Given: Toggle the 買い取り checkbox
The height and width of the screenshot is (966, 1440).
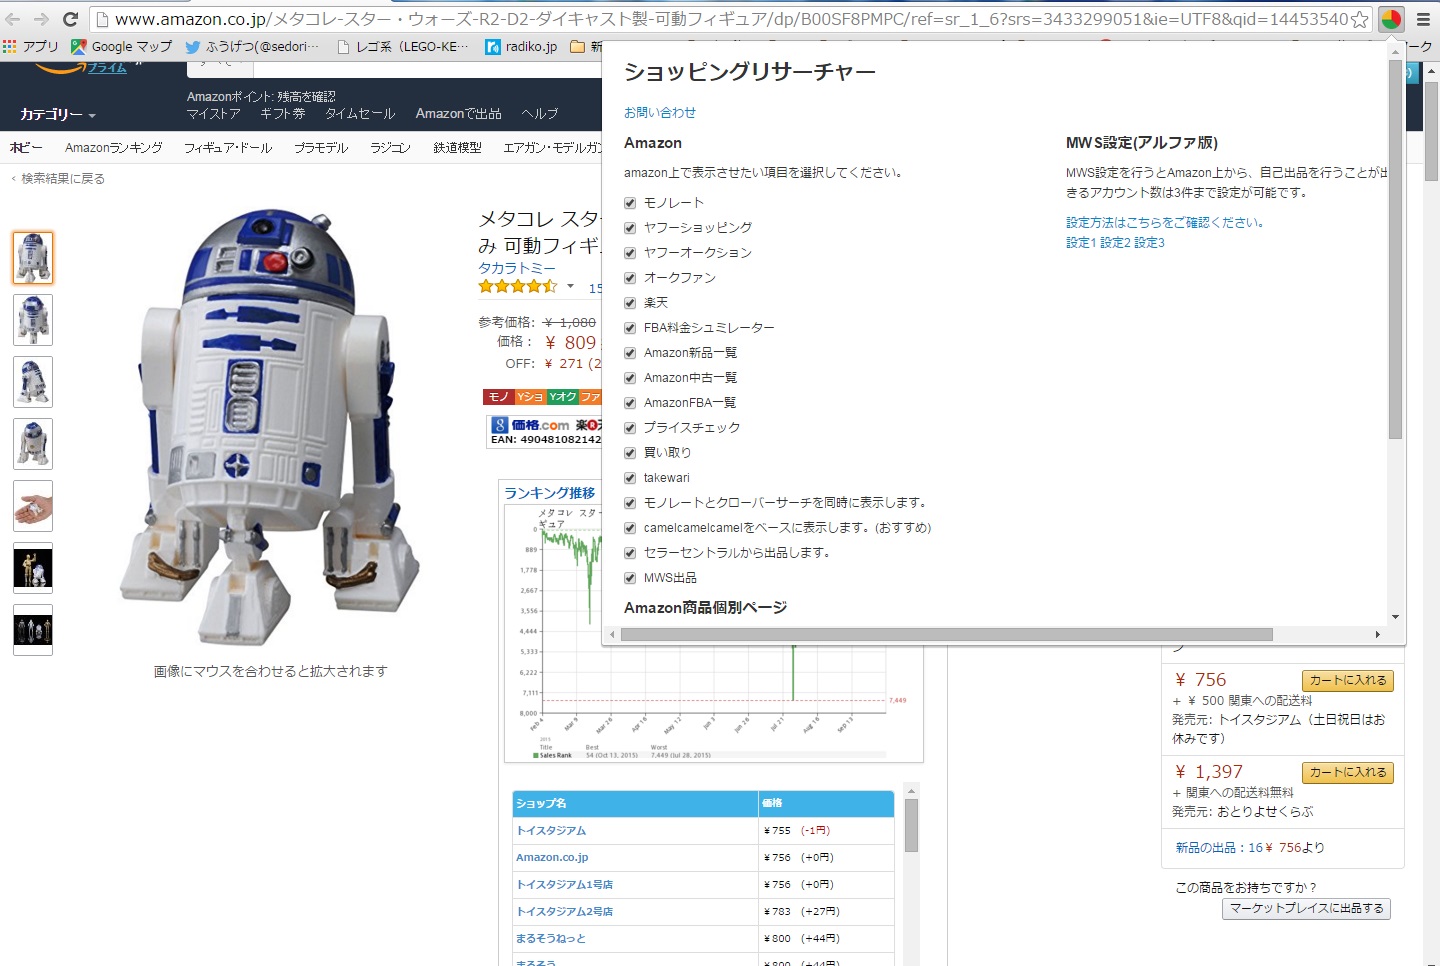Looking at the screenshot, I should 630,453.
